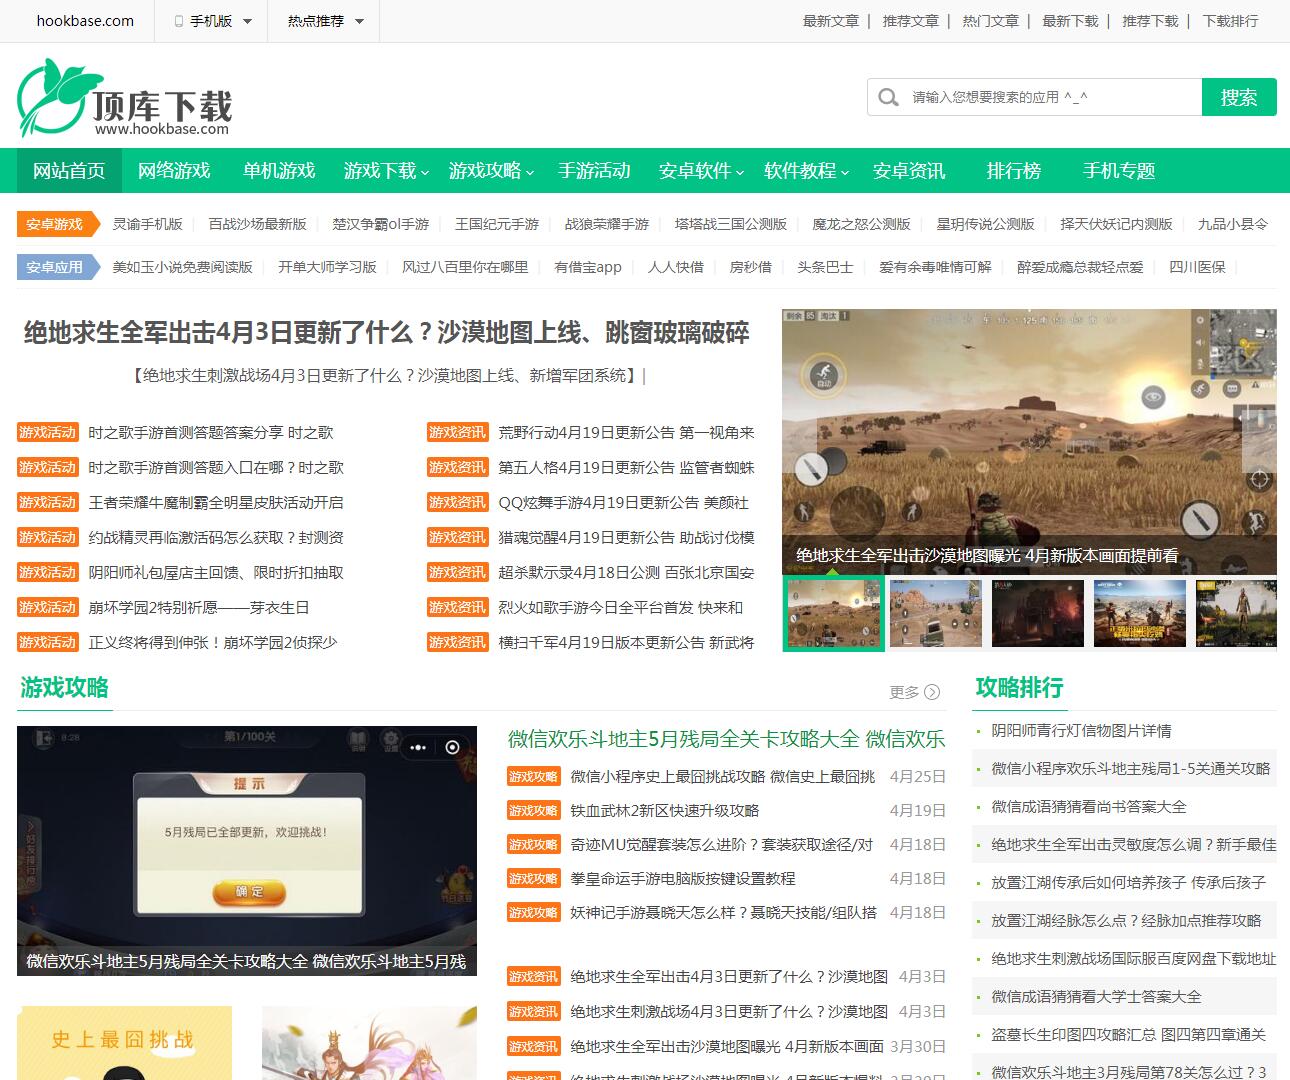Open 铁血武林2新区快速升级攻略 article

[x=665, y=811]
